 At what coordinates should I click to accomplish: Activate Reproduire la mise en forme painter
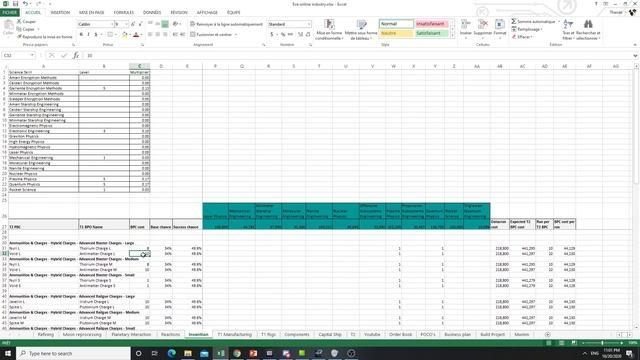(44, 37)
